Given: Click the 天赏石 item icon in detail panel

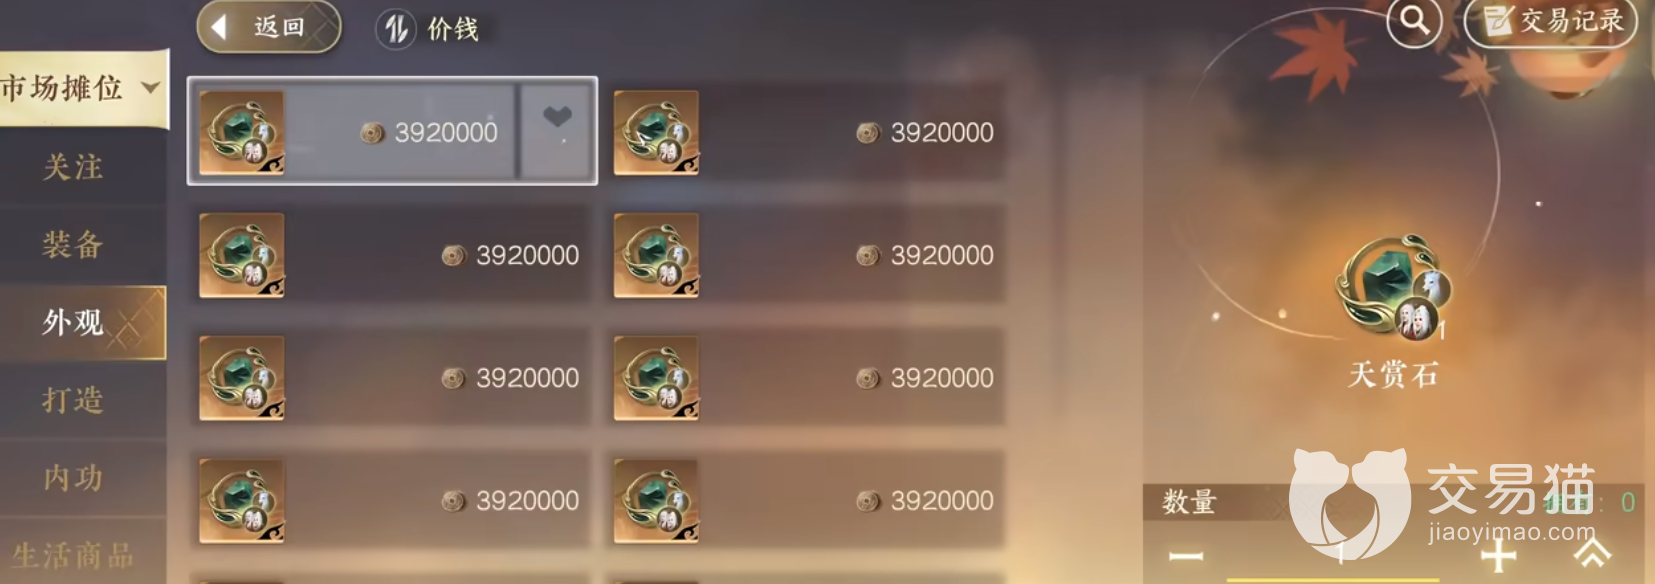Looking at the screenshot, I should (x=1393, y=288).
